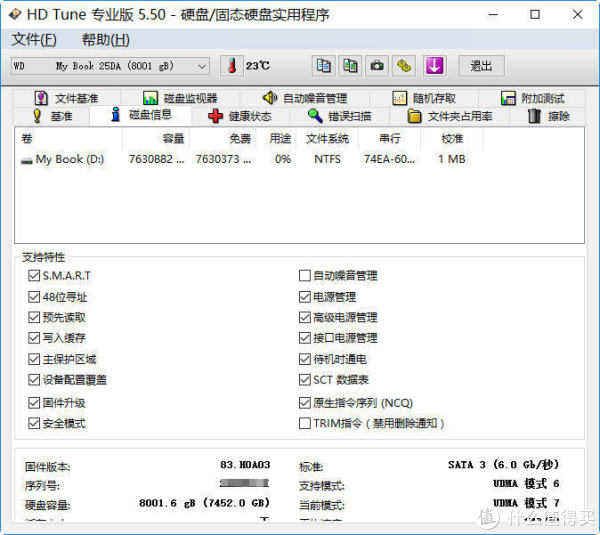This screenshot has height=535, width=600.
Task: Click the 校准 column header
Action: point(452,138)
